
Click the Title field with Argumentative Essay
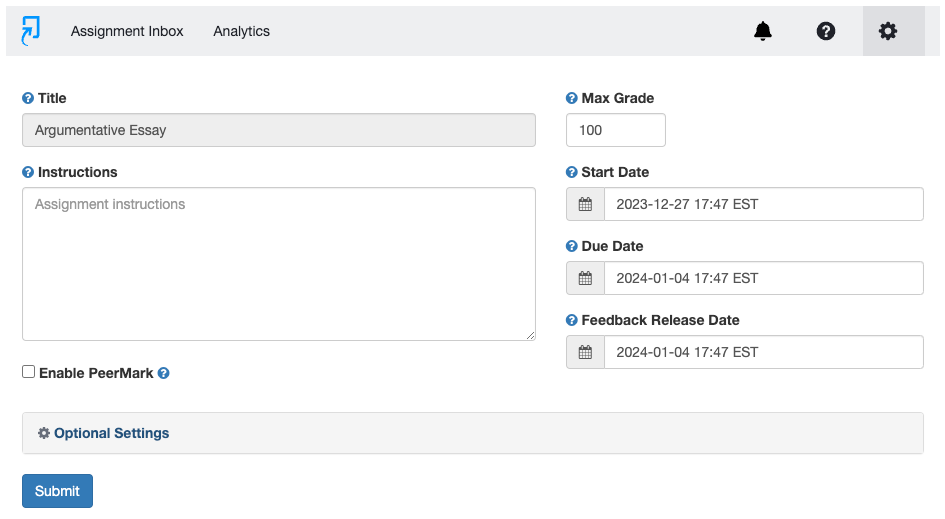point(278,130)
